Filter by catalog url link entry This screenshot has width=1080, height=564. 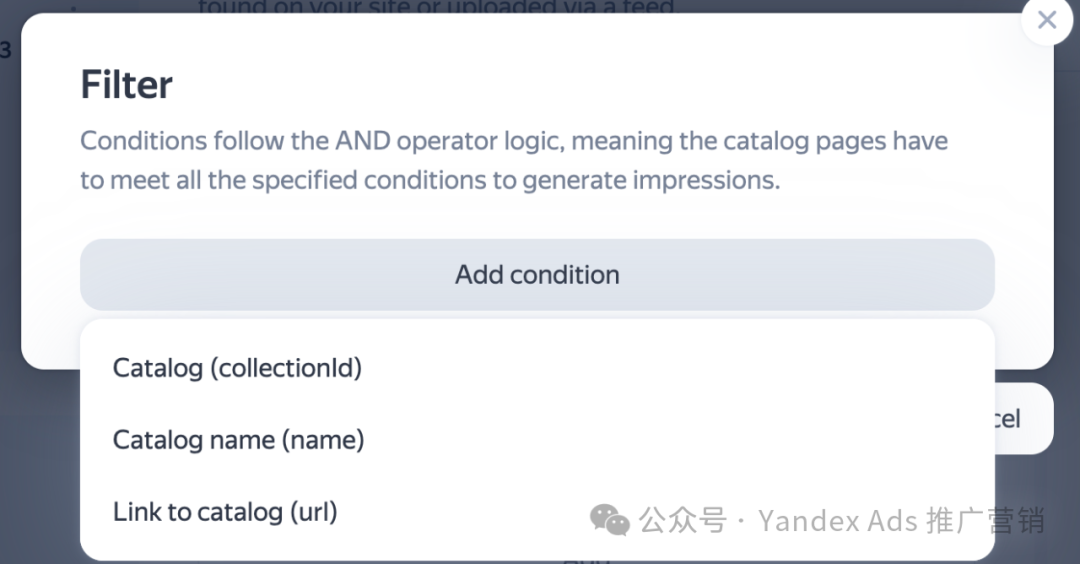pyautogui.click(x=225, y=512)
